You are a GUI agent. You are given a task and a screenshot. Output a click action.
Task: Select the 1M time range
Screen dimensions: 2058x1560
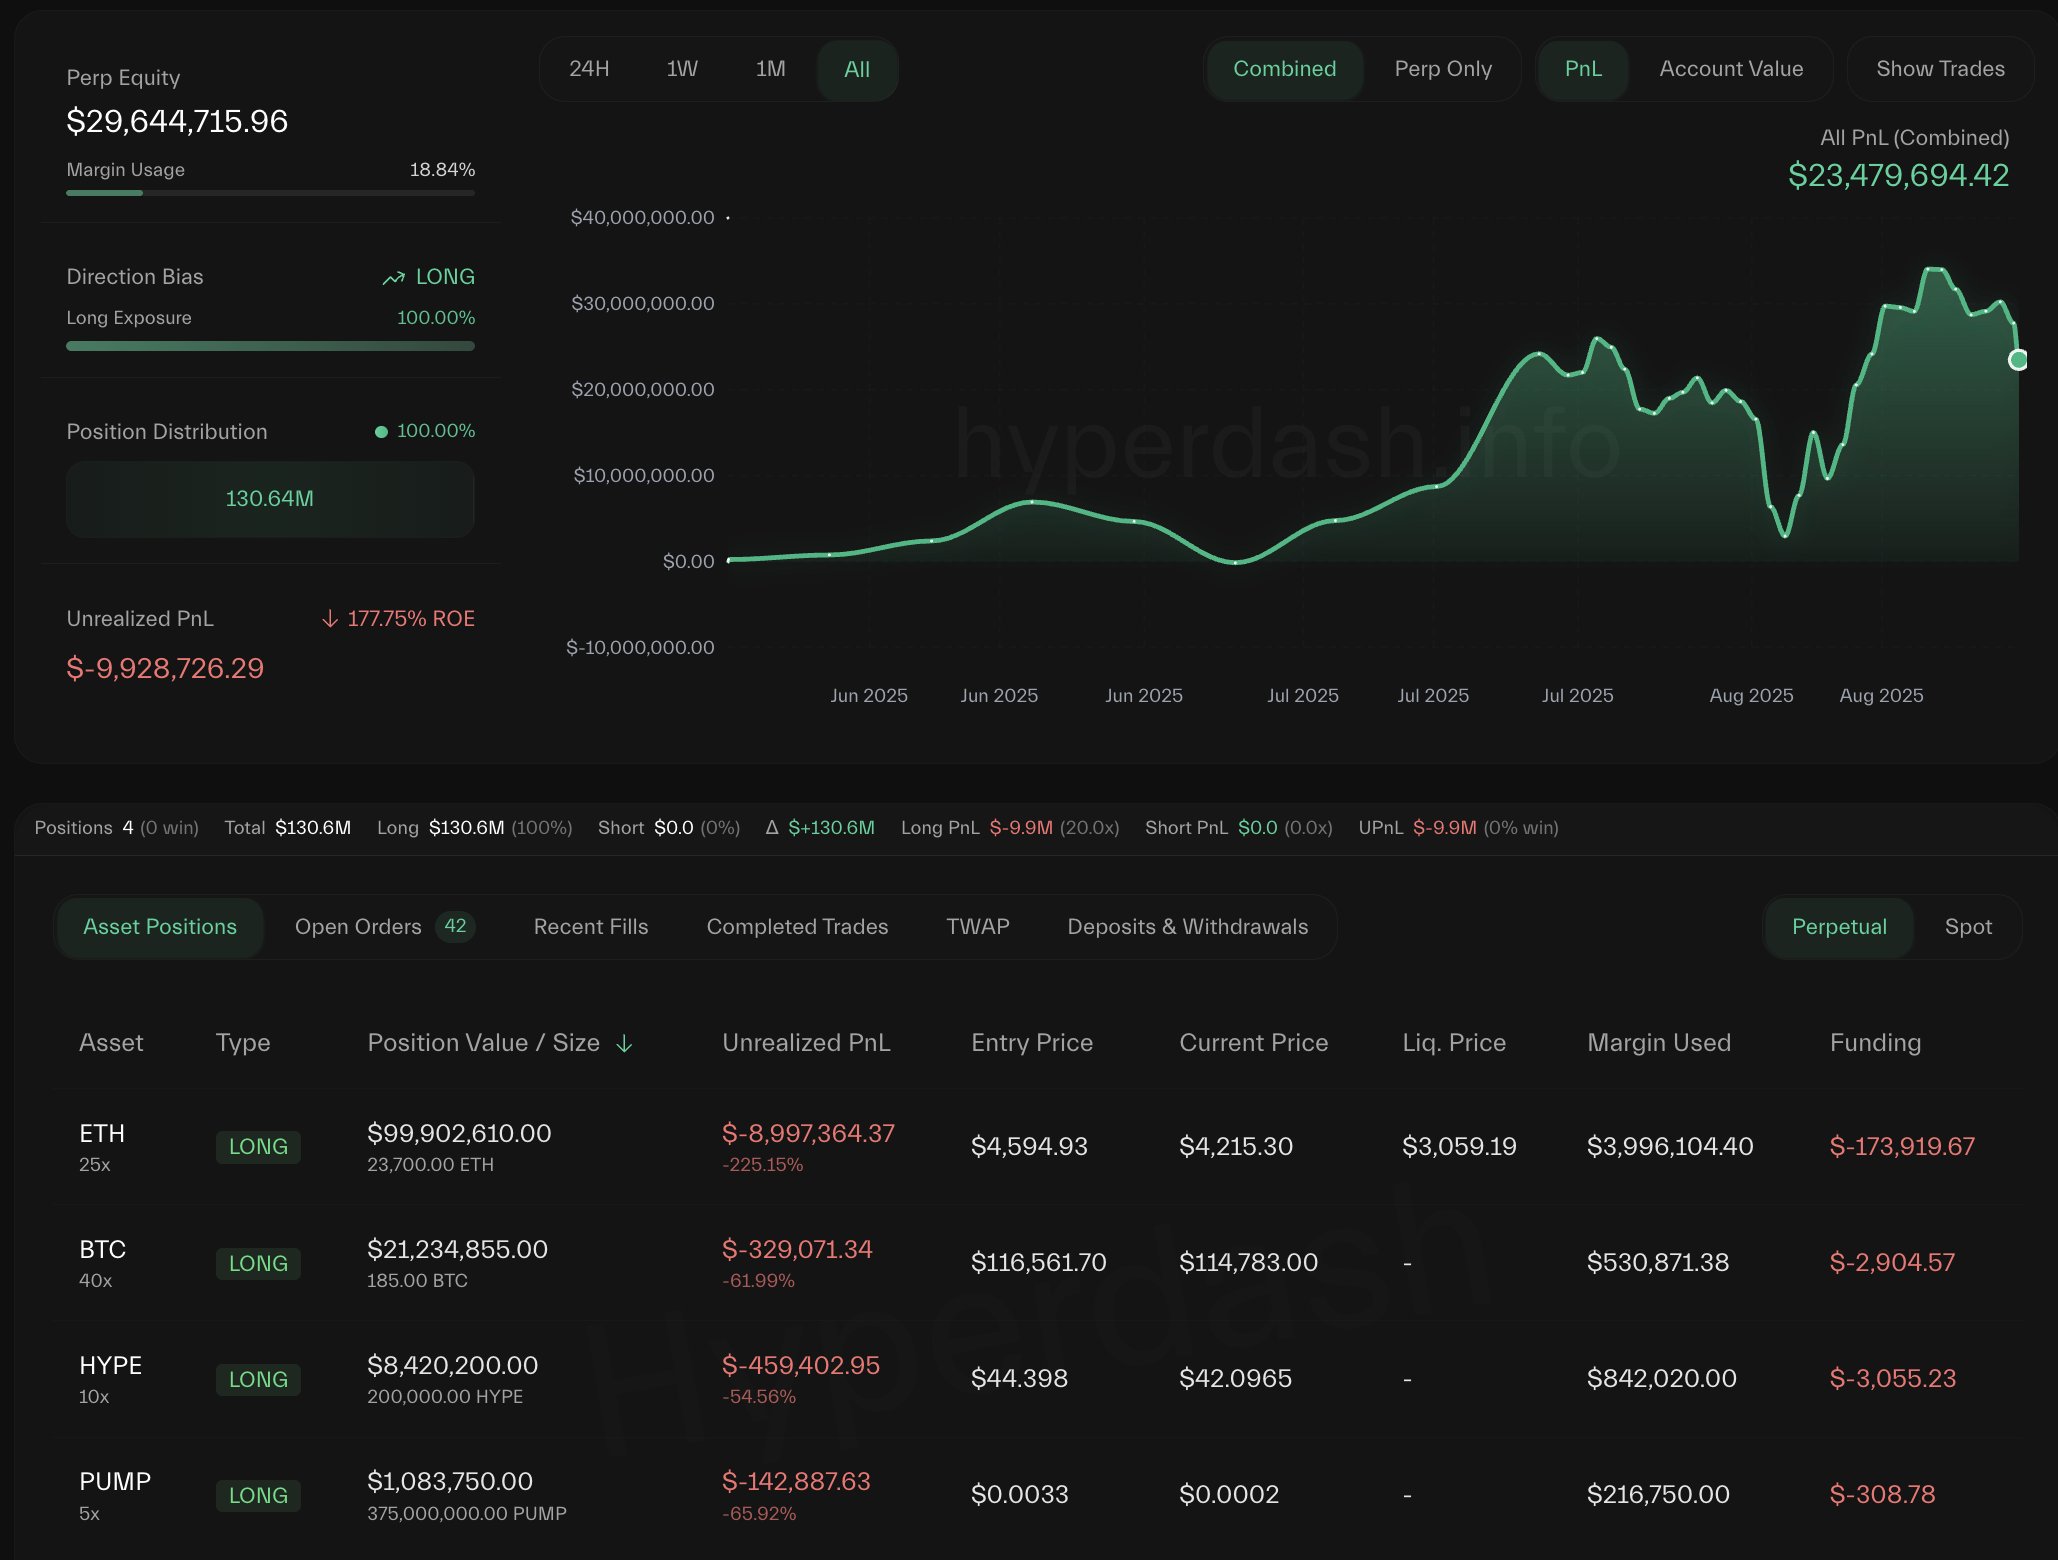[770, 69]
